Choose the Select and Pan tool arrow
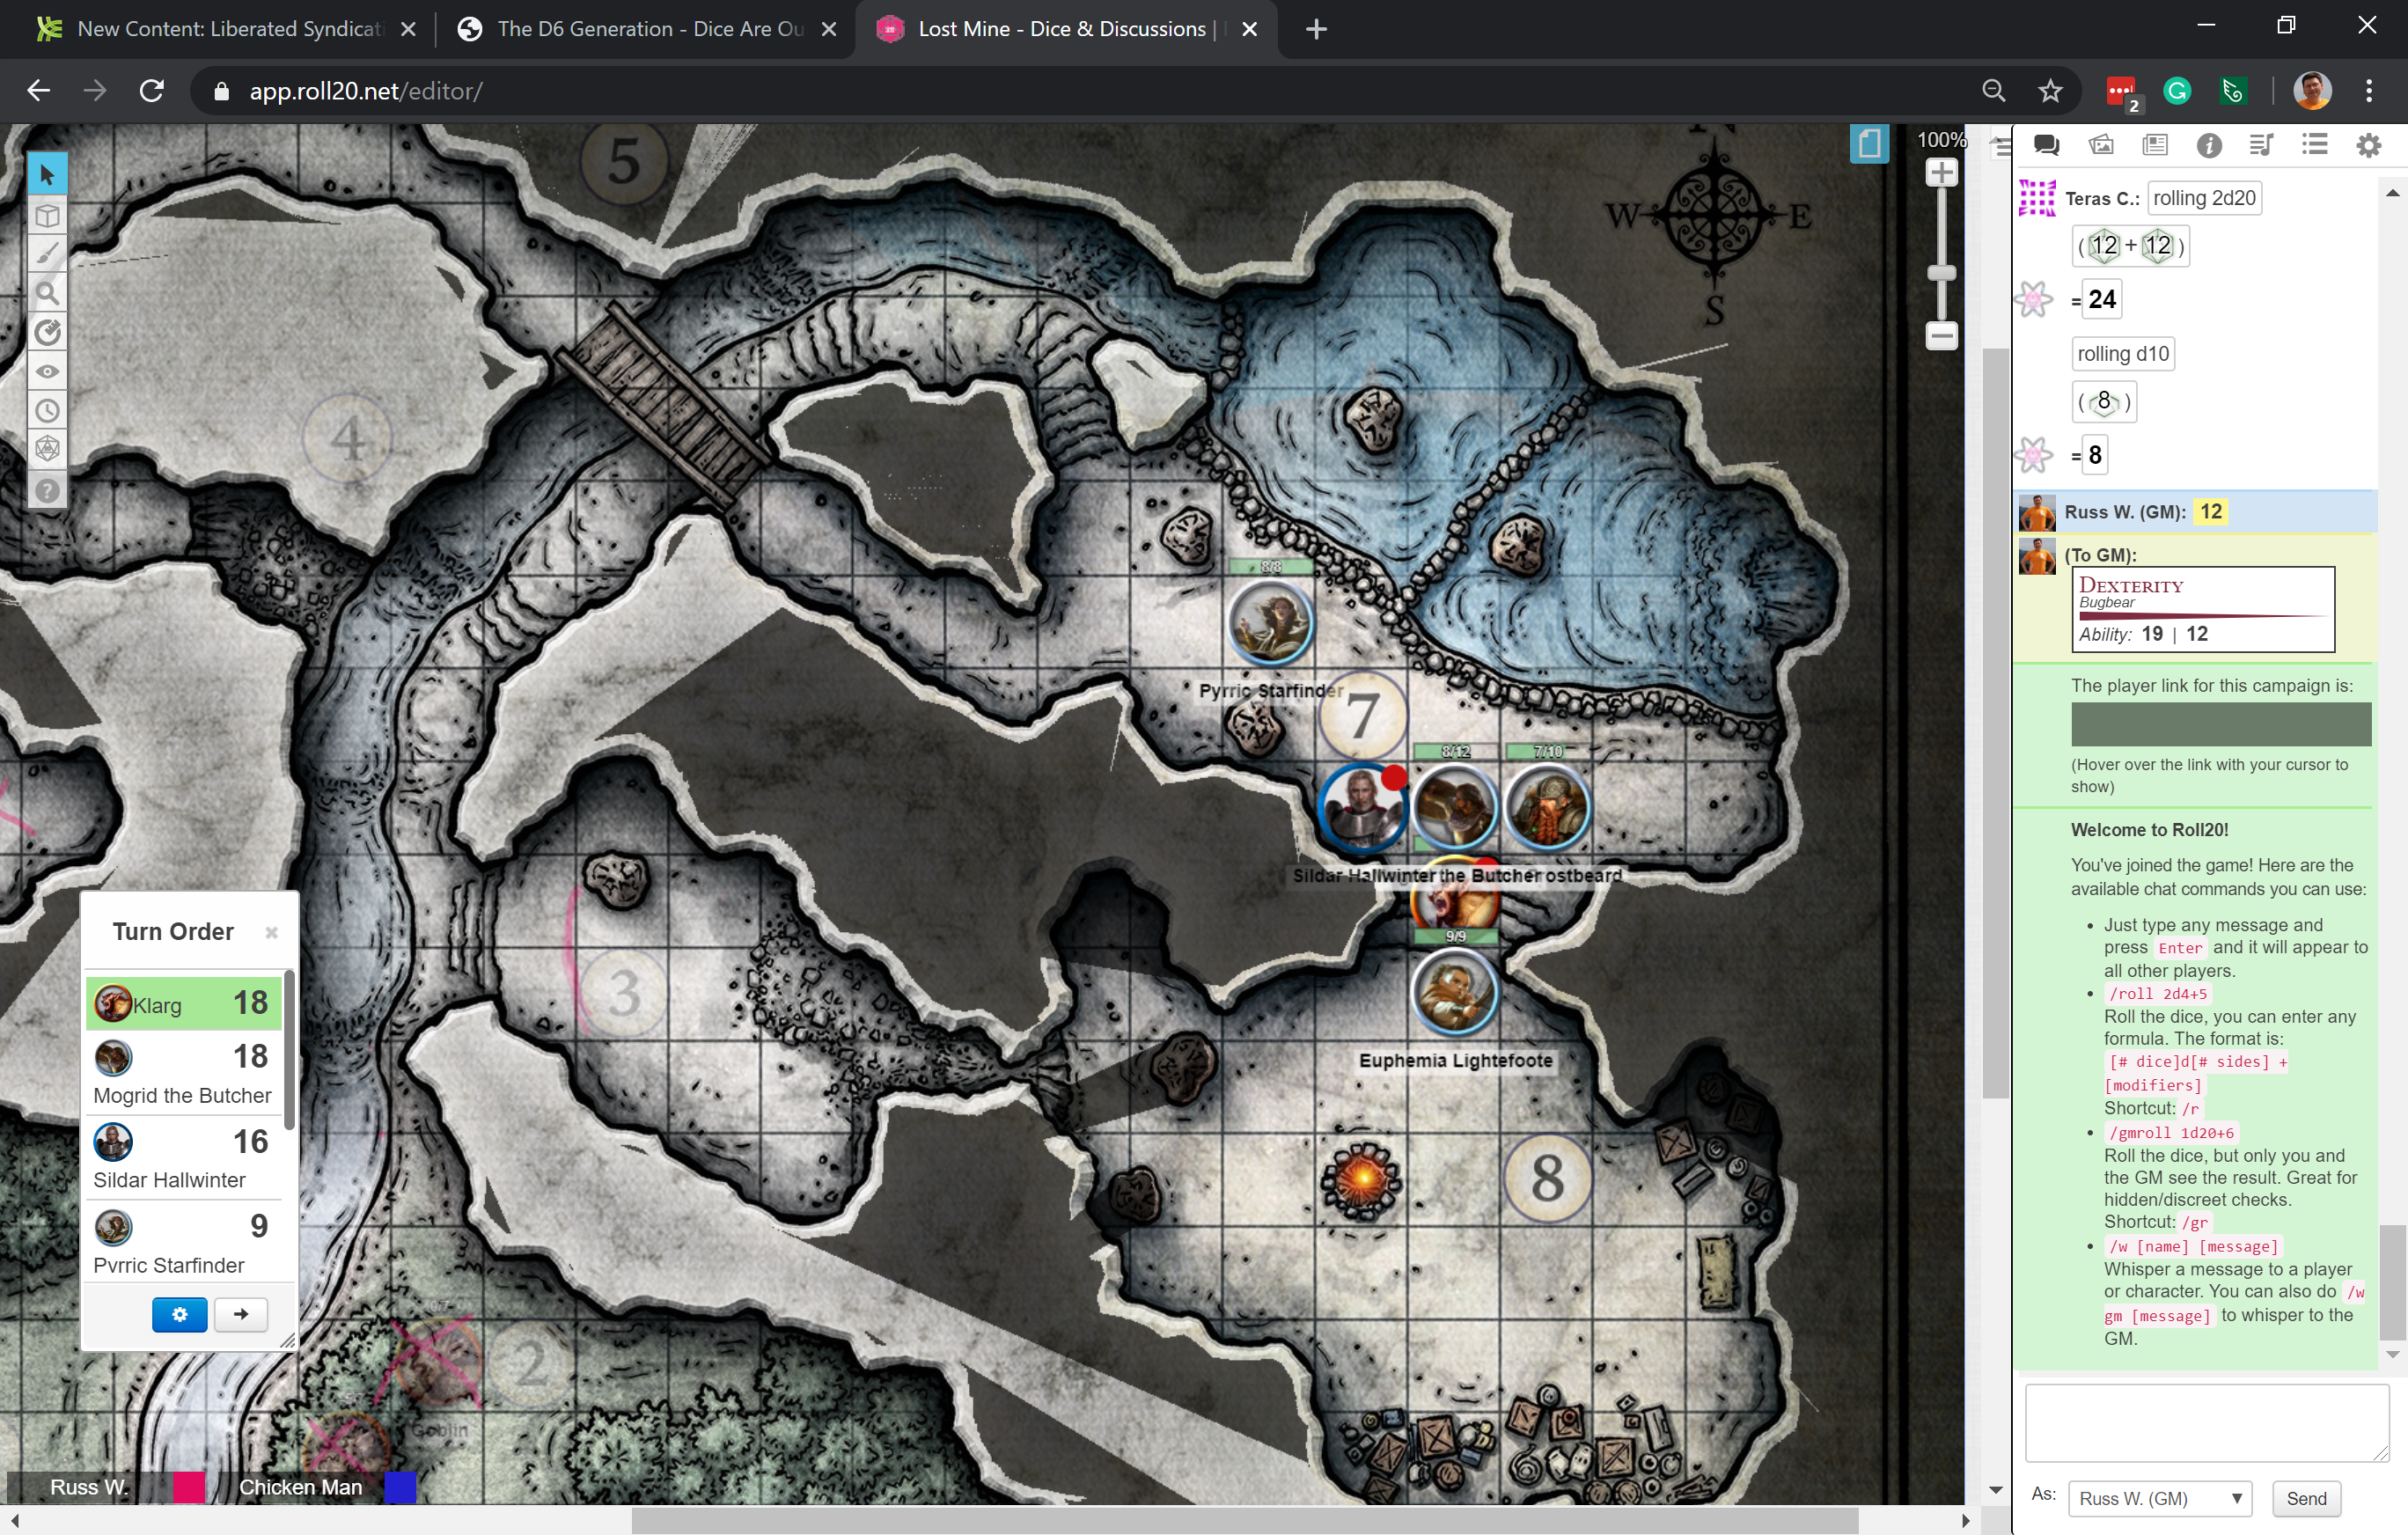 click(x=47, y=175)
